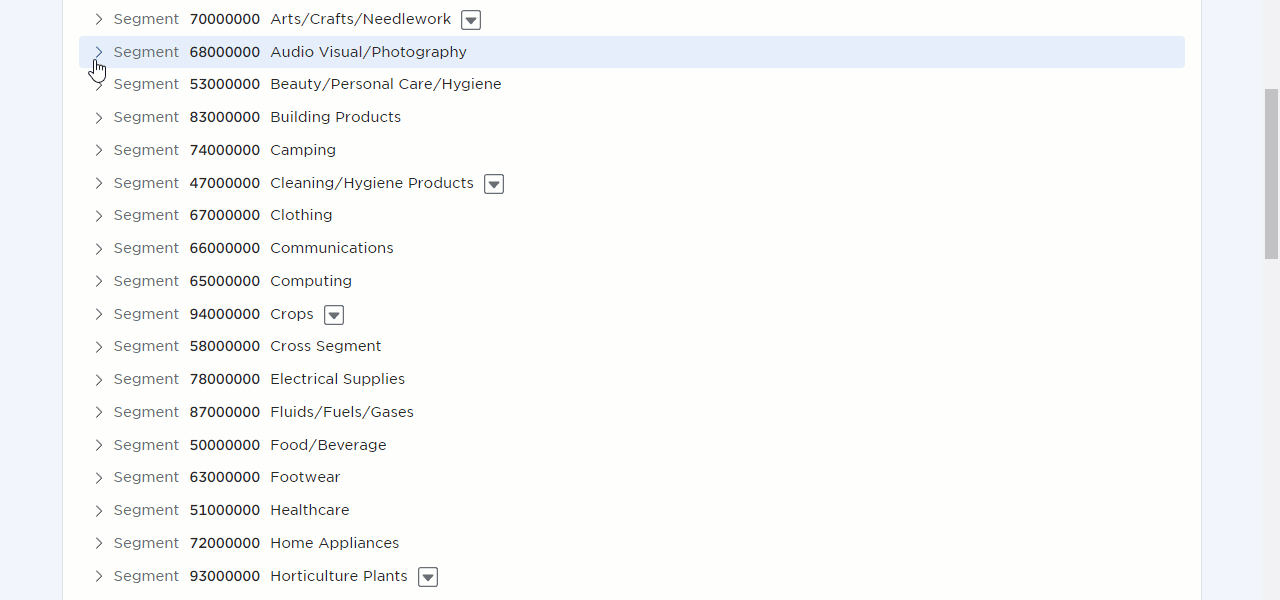Image resolution: width=1280 pixels, height=600 pixels.
Task: Select the 'Audio Visual/Photography' row text
Action: [368, 52]
